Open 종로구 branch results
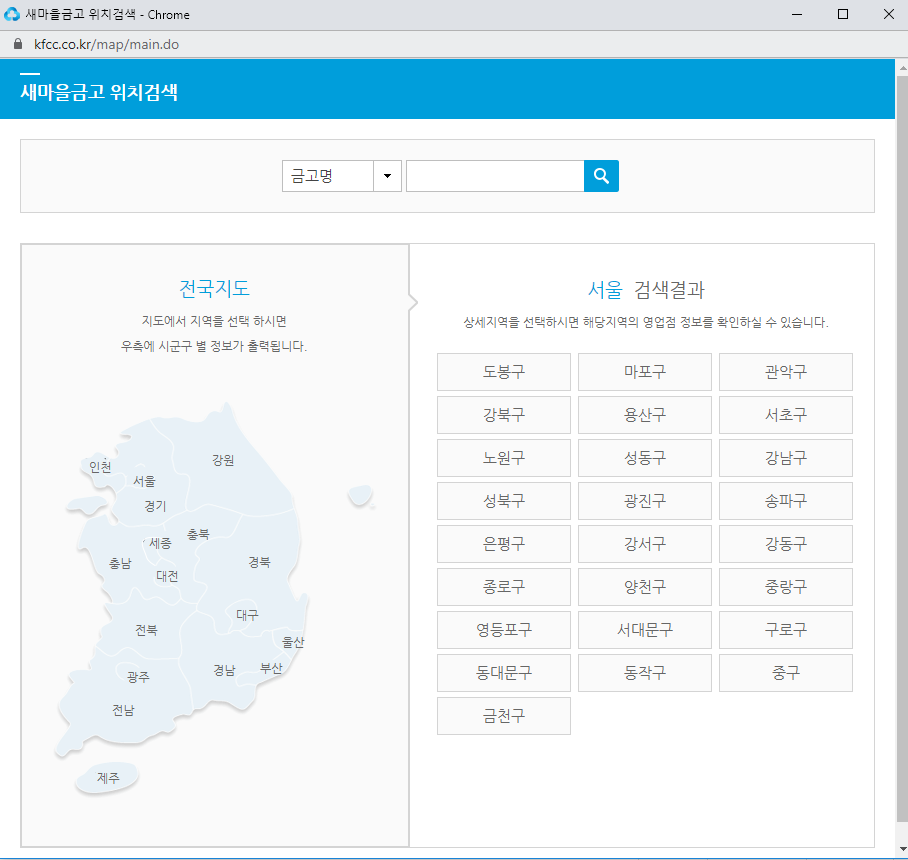The height and width of the screenshot is (860, 908). click(504, 587)
